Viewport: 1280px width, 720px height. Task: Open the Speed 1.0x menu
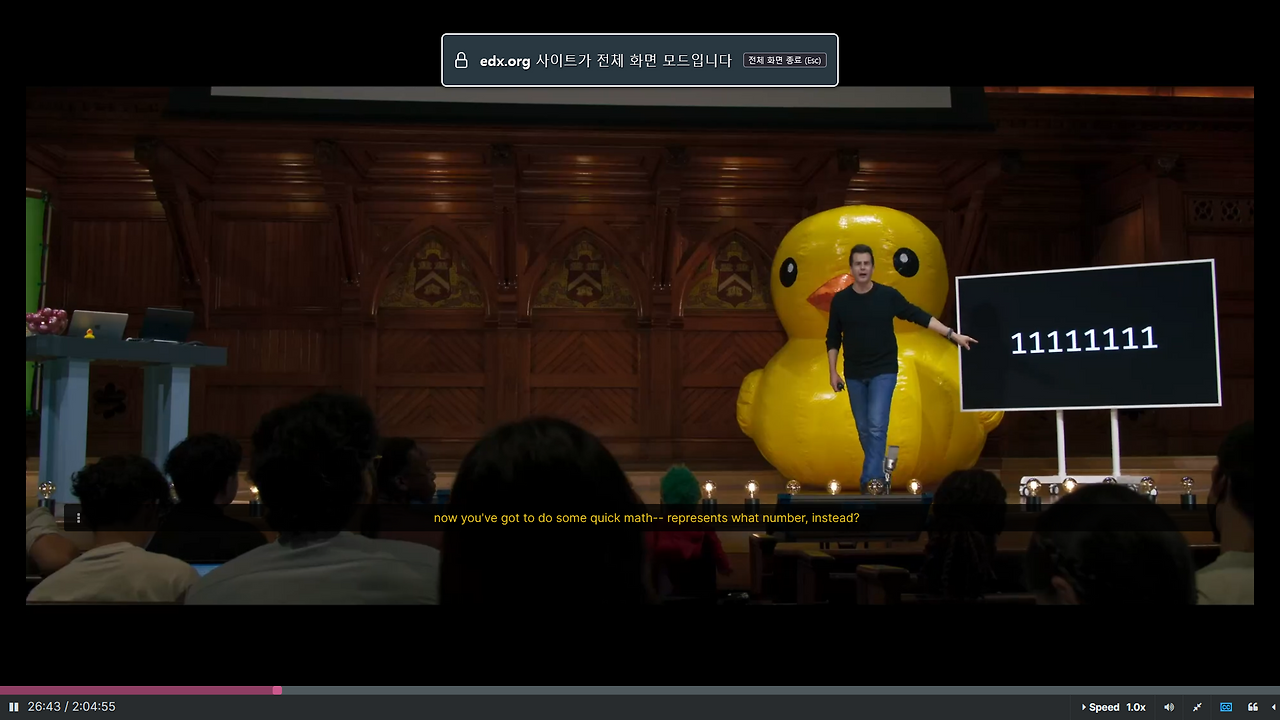(x=1114, y=707)
